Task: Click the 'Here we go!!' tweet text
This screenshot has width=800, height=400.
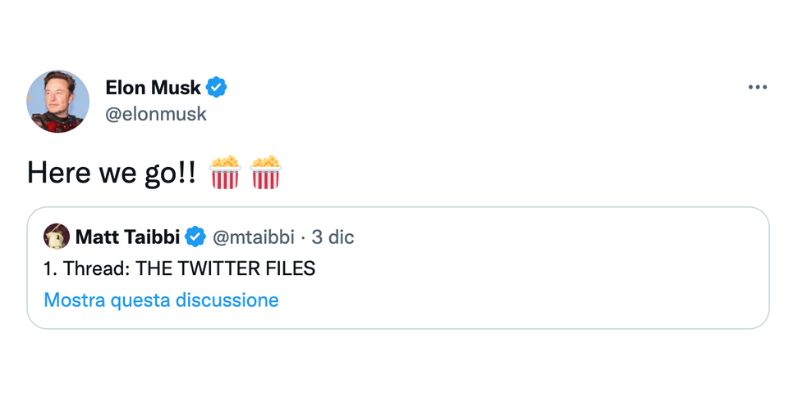Action: [111, 174]
